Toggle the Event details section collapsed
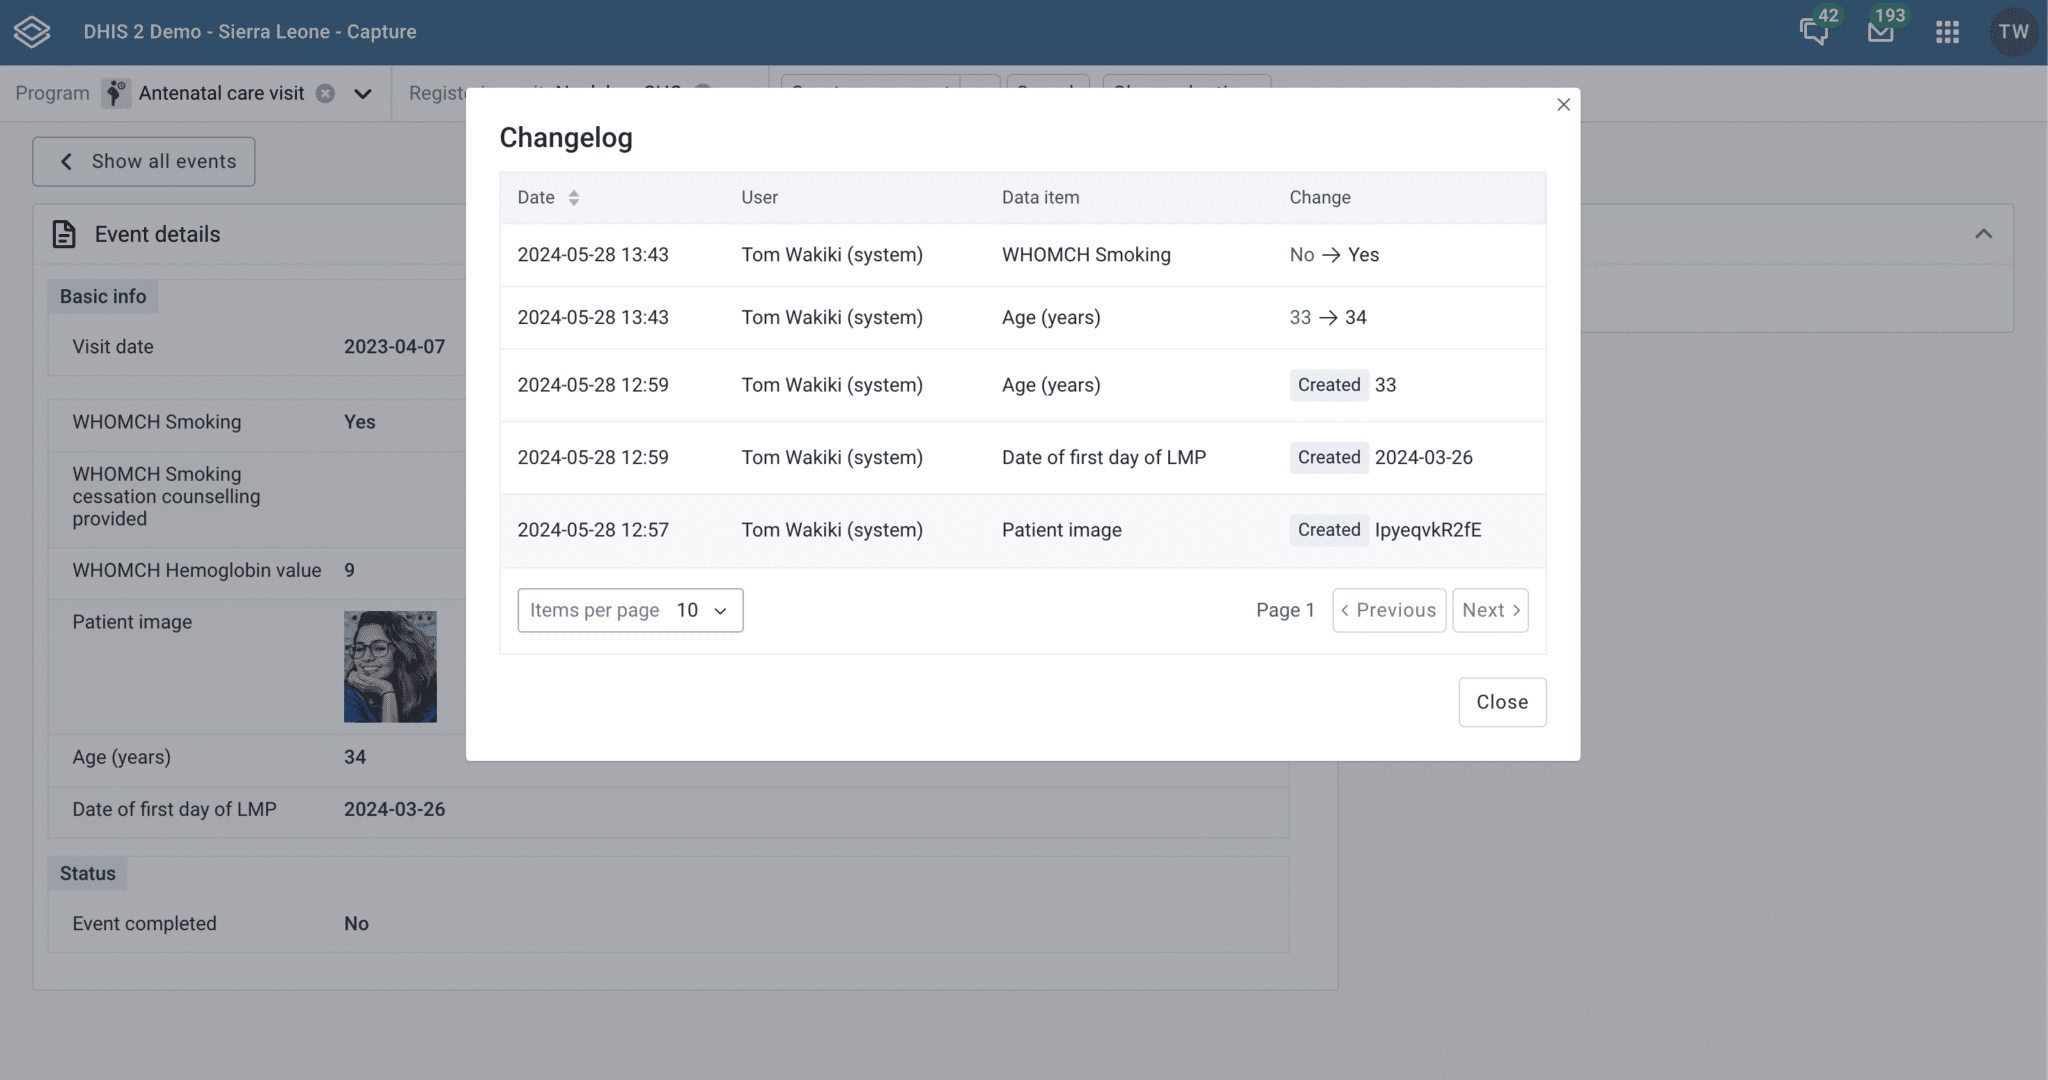 point(1983,233)
